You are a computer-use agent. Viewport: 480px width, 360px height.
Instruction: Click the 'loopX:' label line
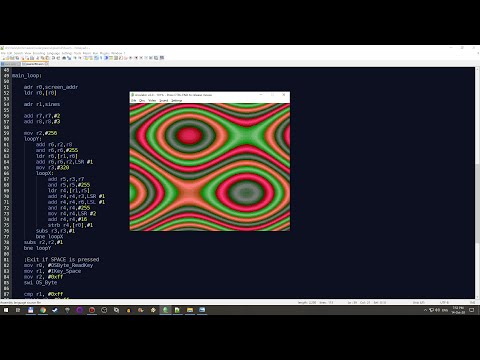(45, 173)
